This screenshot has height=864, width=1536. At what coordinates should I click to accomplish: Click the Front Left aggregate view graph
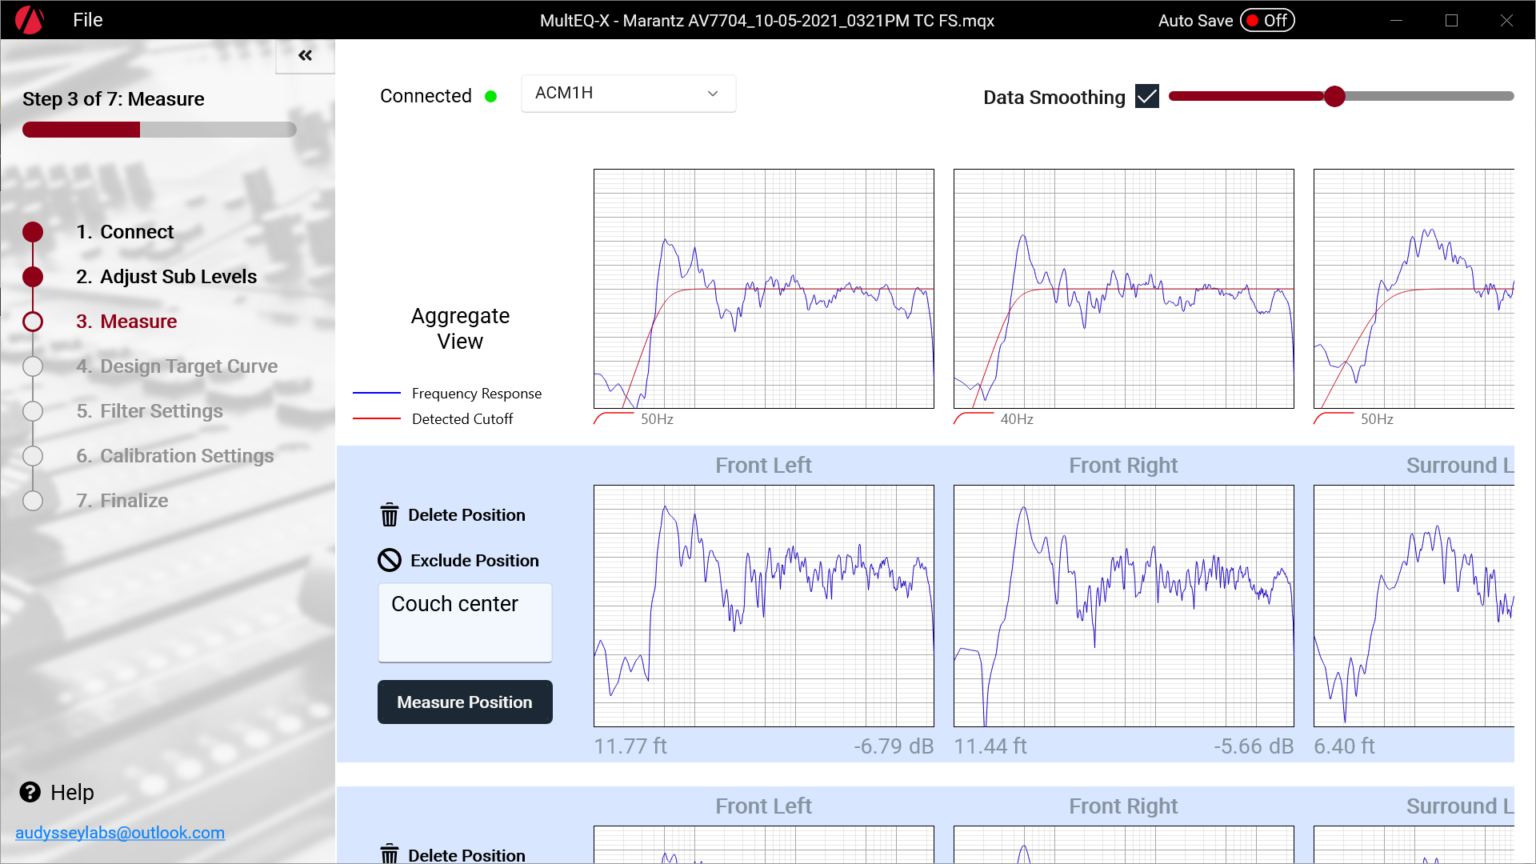click(764, 288)
